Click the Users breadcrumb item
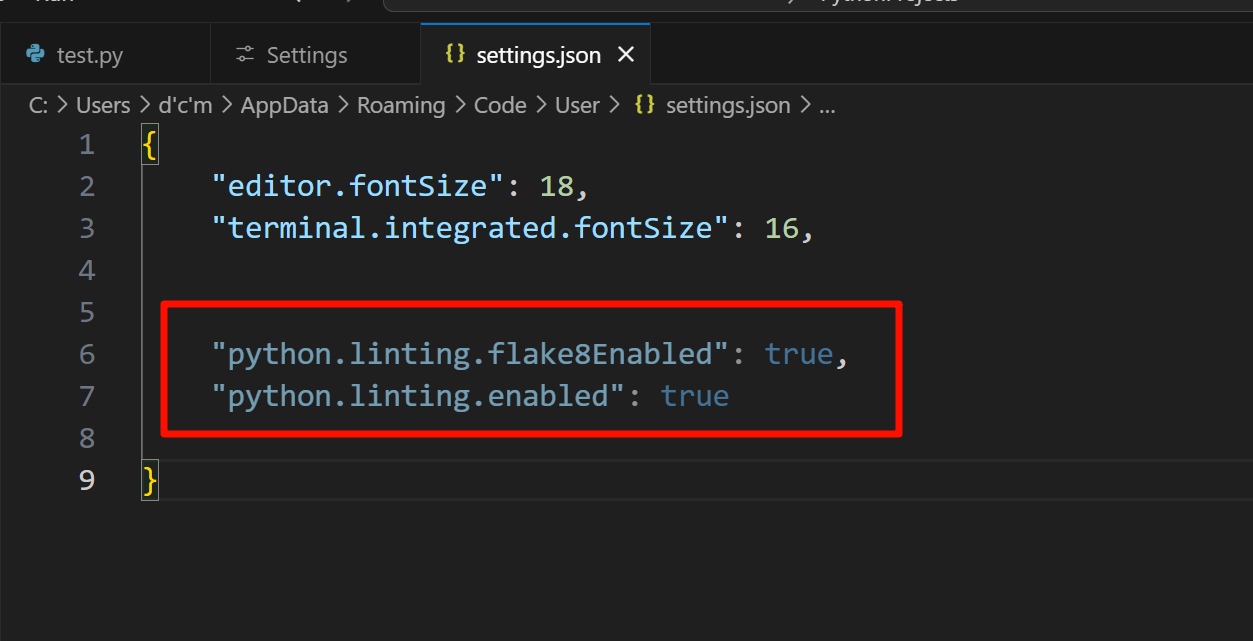1253x641 pixels. 103,105
